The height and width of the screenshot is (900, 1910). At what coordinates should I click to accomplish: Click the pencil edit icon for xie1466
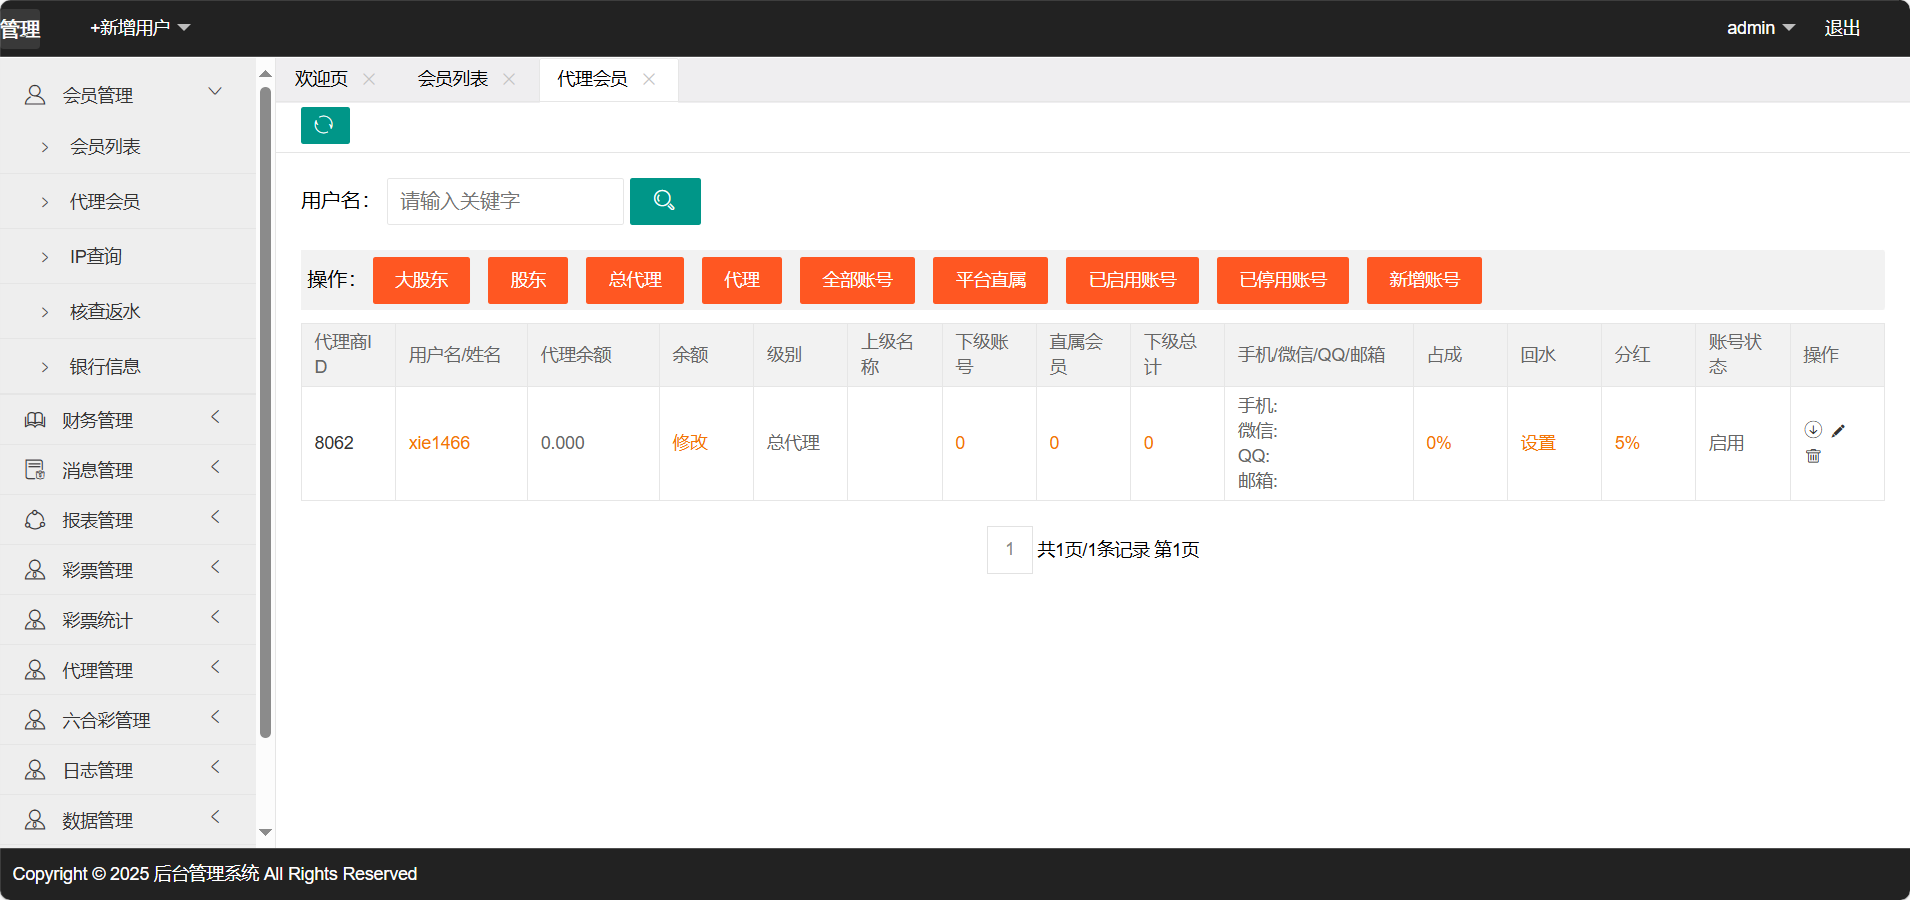1838,430
